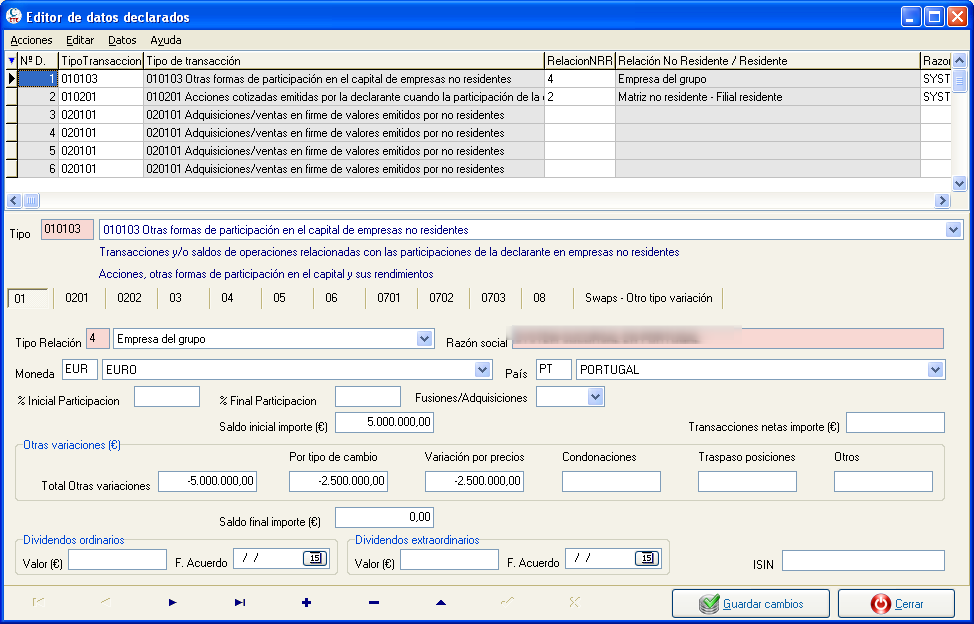Open calendar for extraordinary dividends F. Acuerdo
The width and height of the screenshot is (974, 624).
pos(647,558)
